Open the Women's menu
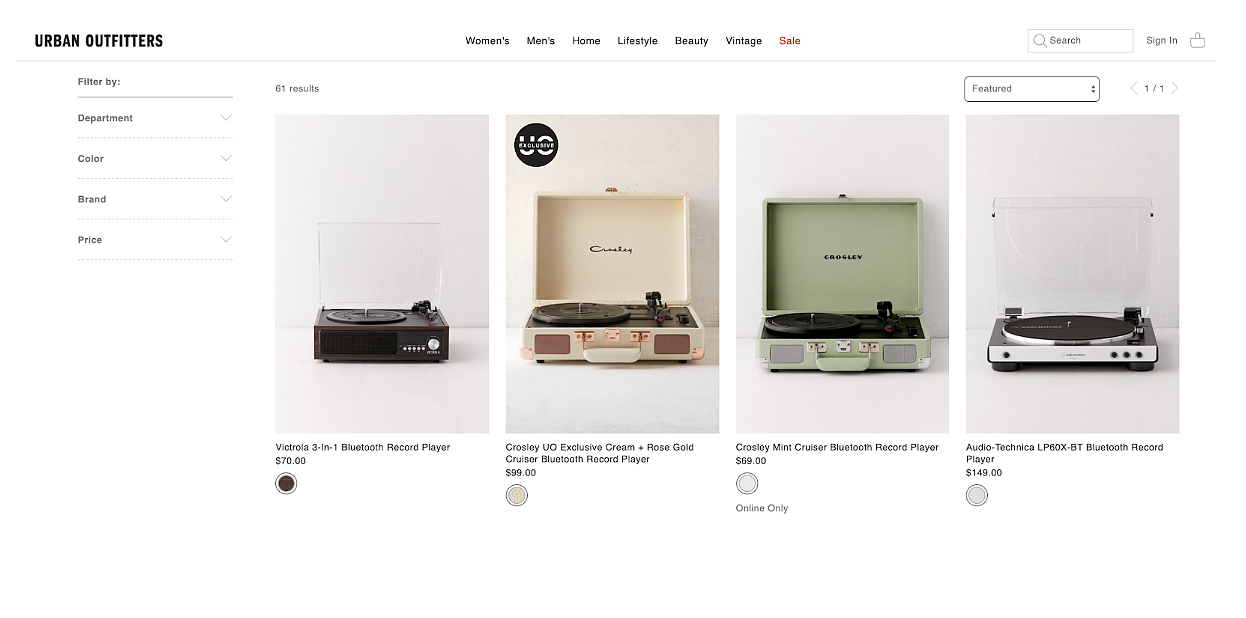 [x=487, y=41]
